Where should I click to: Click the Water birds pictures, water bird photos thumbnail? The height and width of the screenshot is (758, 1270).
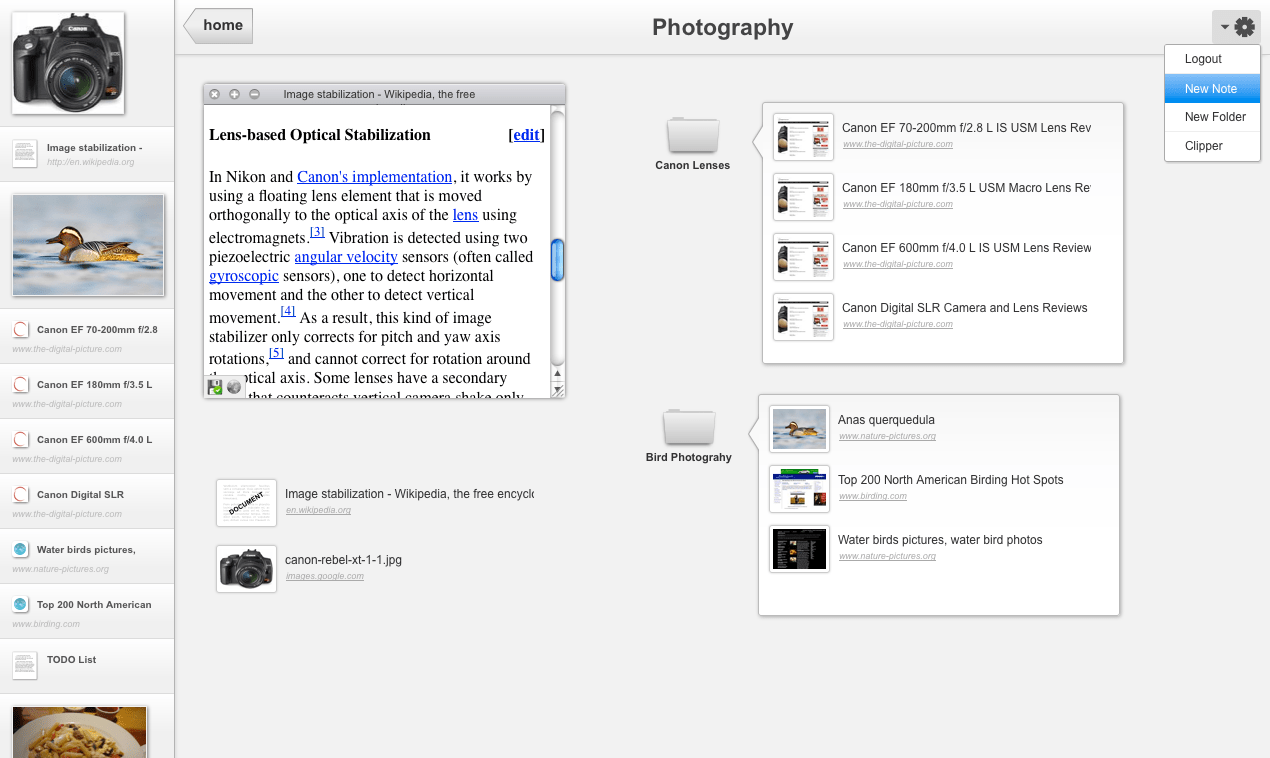tap(799, 549)
